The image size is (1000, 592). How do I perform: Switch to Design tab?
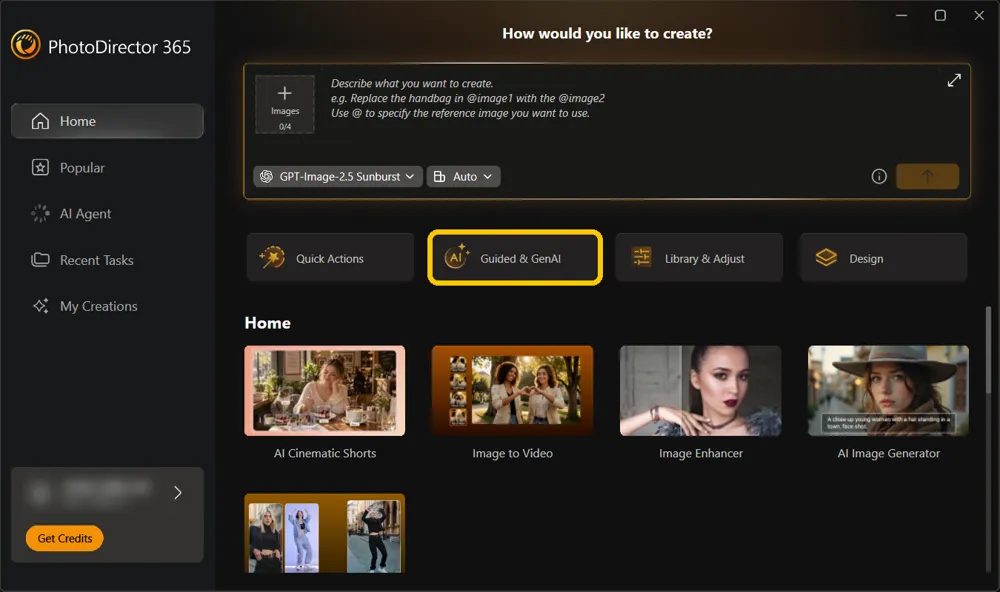(883, 258)
